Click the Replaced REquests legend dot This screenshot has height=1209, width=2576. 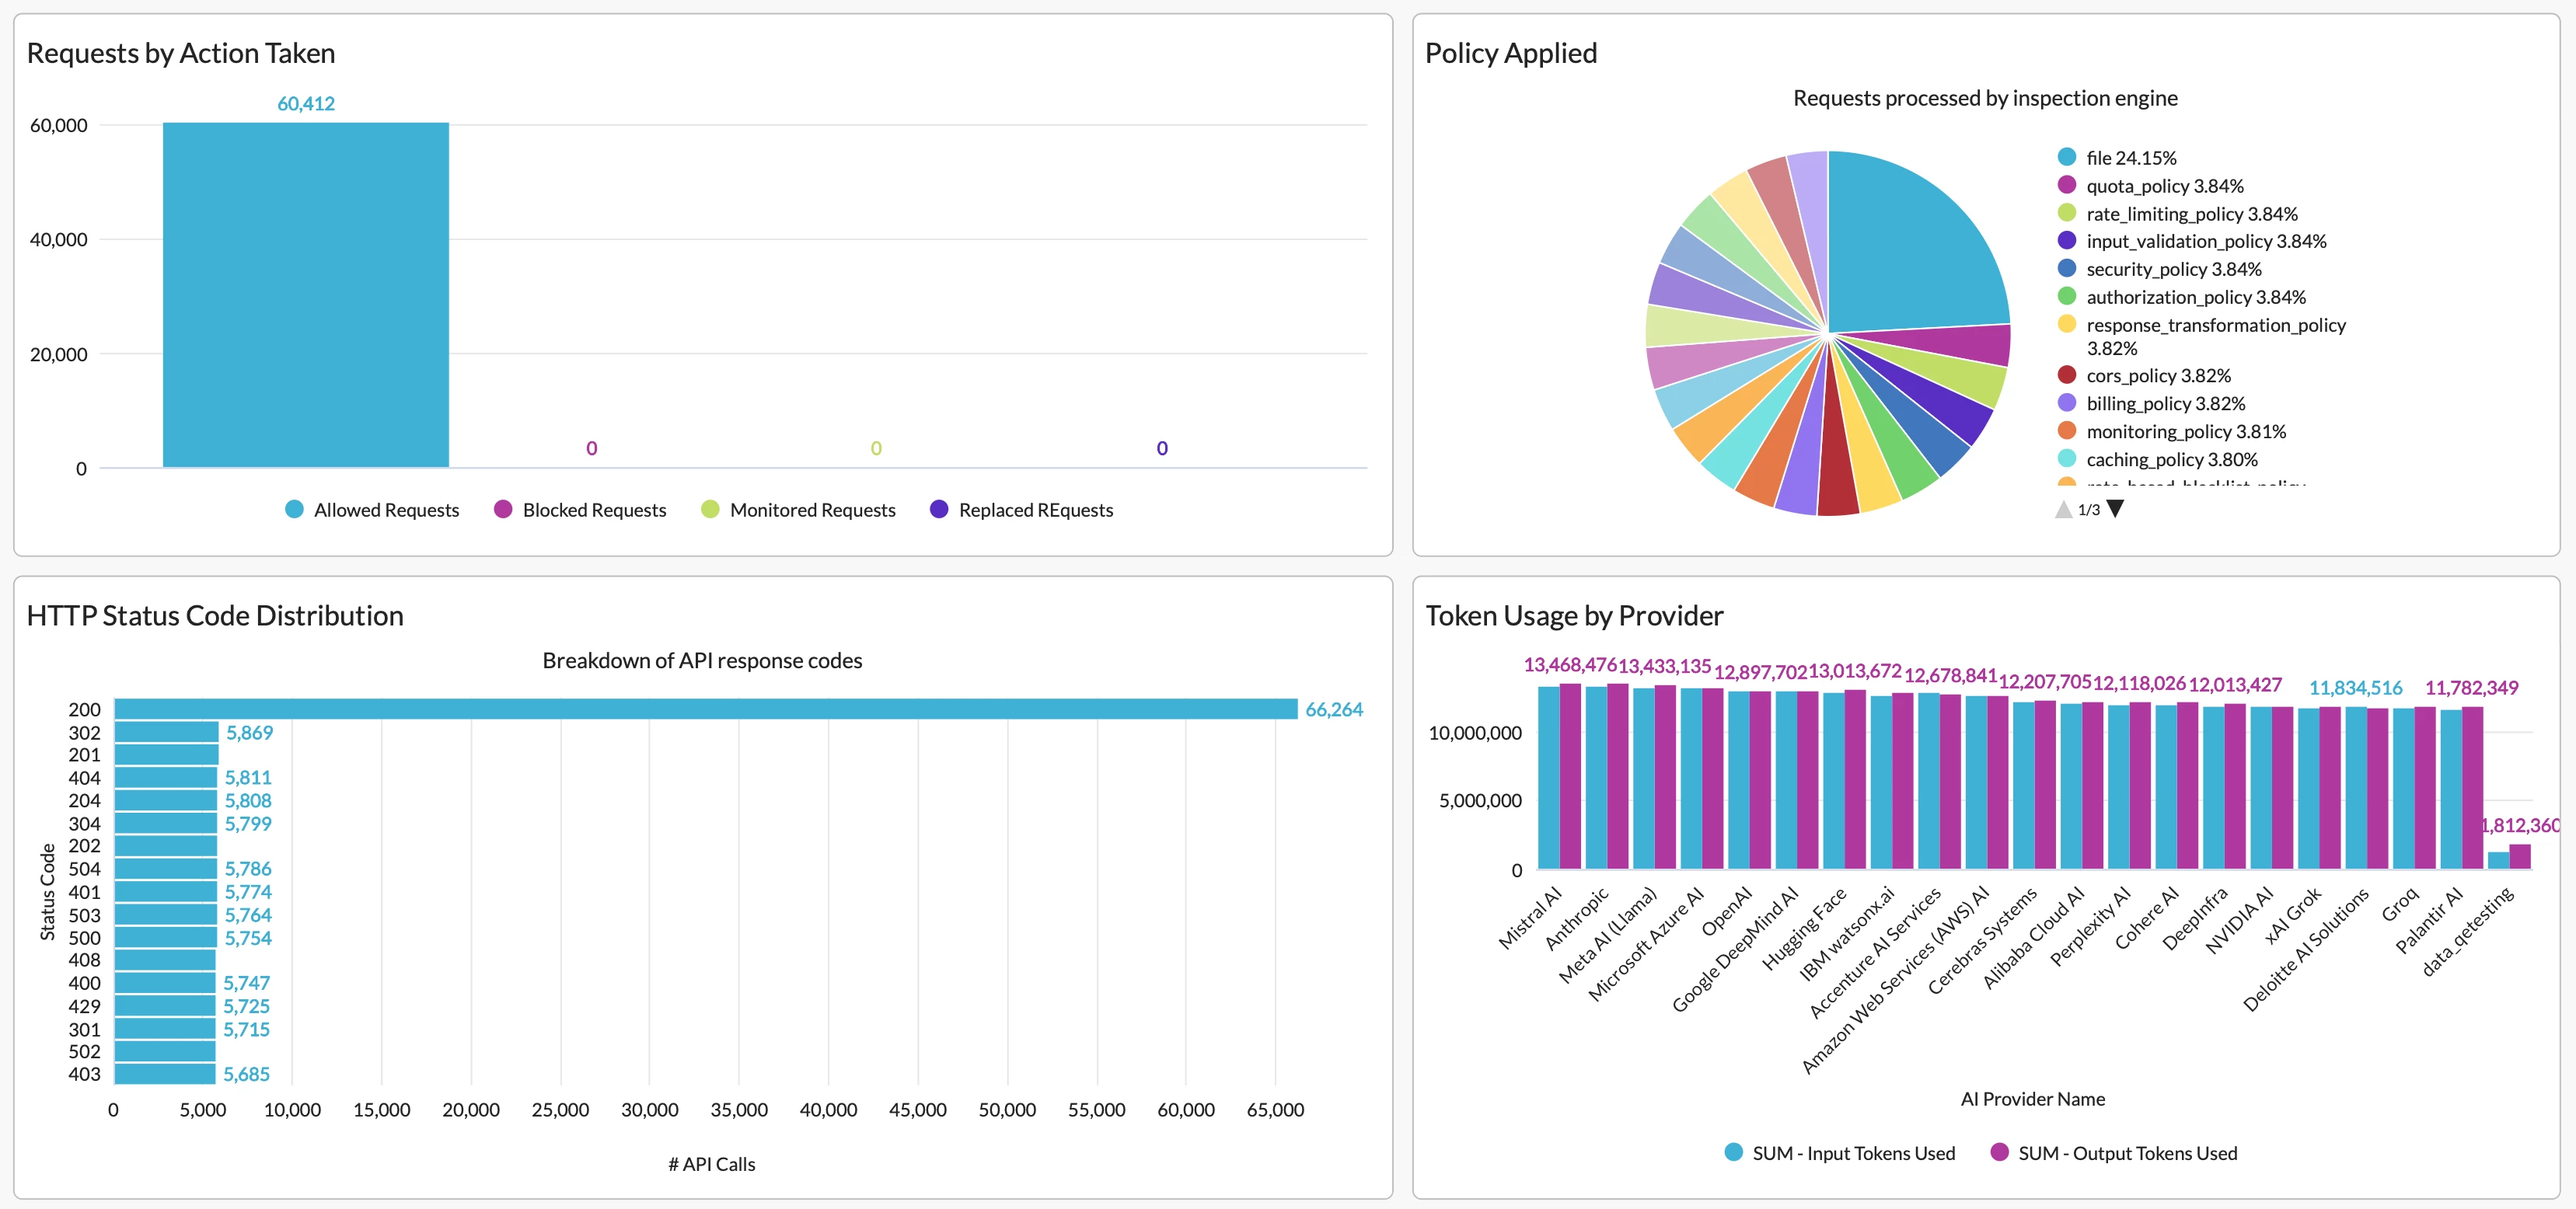(938, 509)
